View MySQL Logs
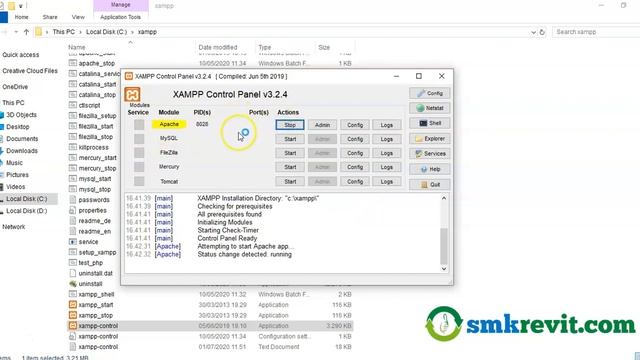This screenshot has width=640, height=360. [387, 139]
